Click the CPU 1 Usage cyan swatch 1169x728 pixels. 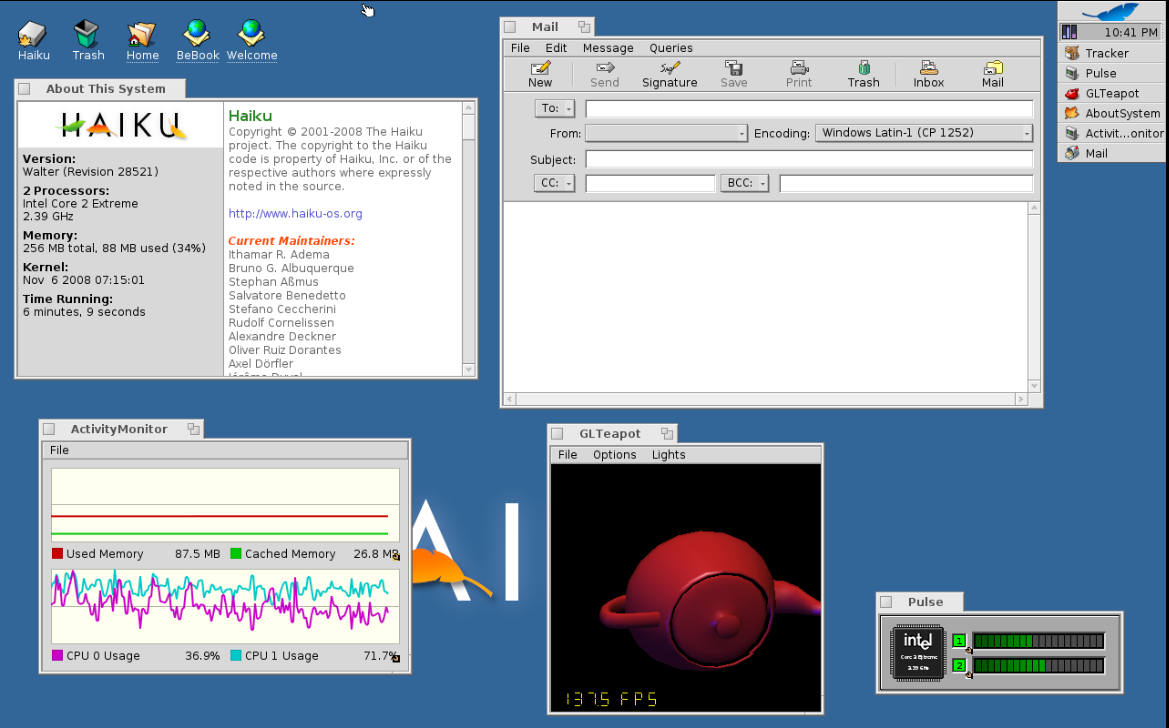pyautogui.click(x=236, y=656)
